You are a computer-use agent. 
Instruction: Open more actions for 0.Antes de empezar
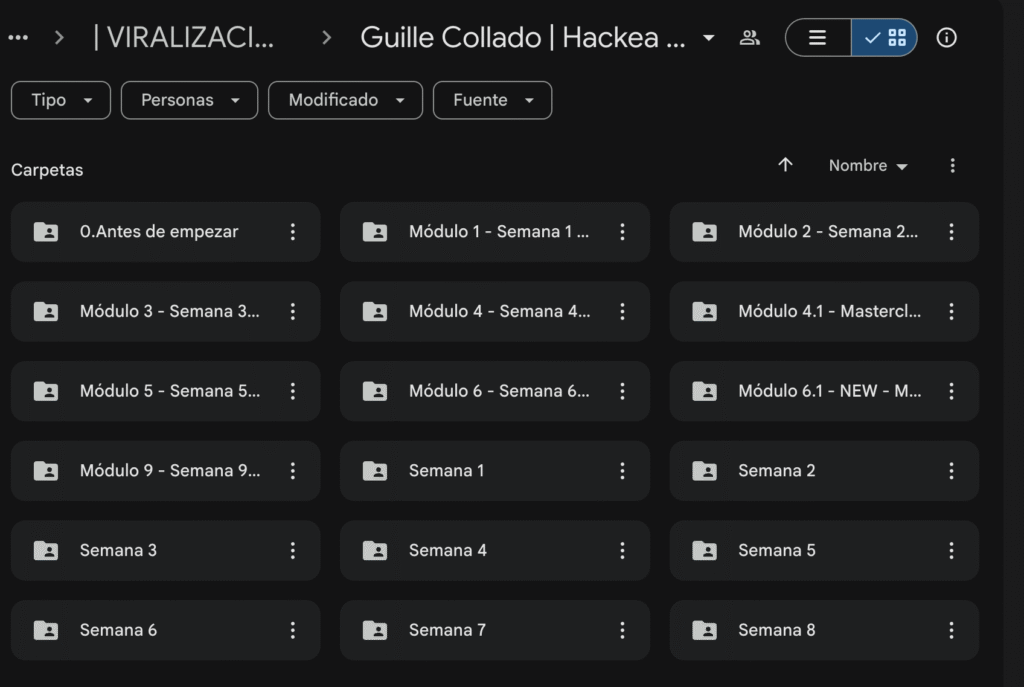pos(293,232)
